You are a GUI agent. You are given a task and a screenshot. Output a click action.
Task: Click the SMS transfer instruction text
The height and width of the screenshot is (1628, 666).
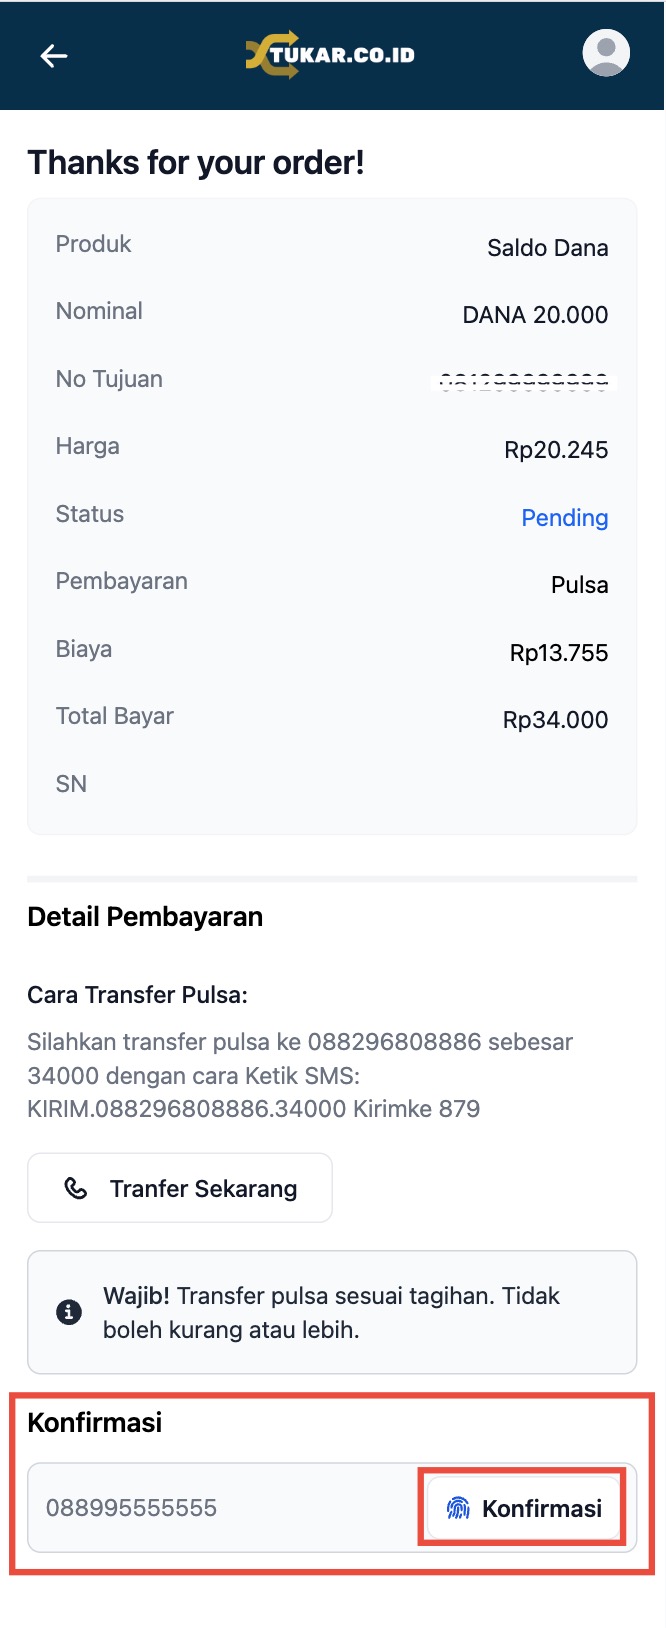pos(300,1075)
